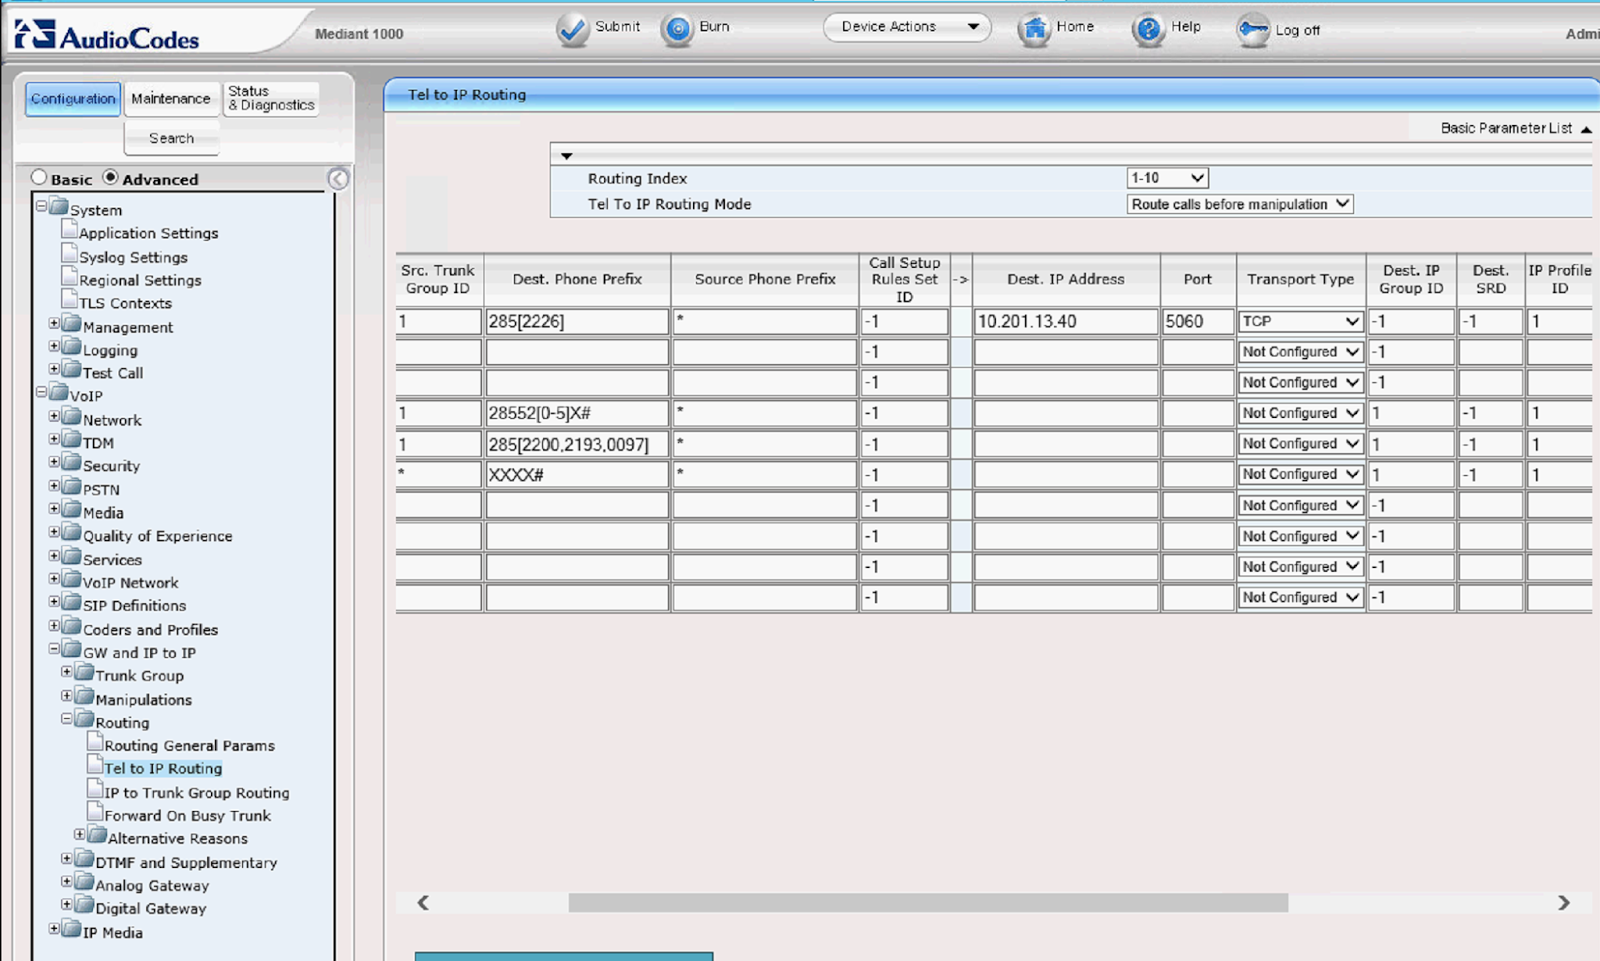Open the Digital Gateway tree item

[151, 909]
